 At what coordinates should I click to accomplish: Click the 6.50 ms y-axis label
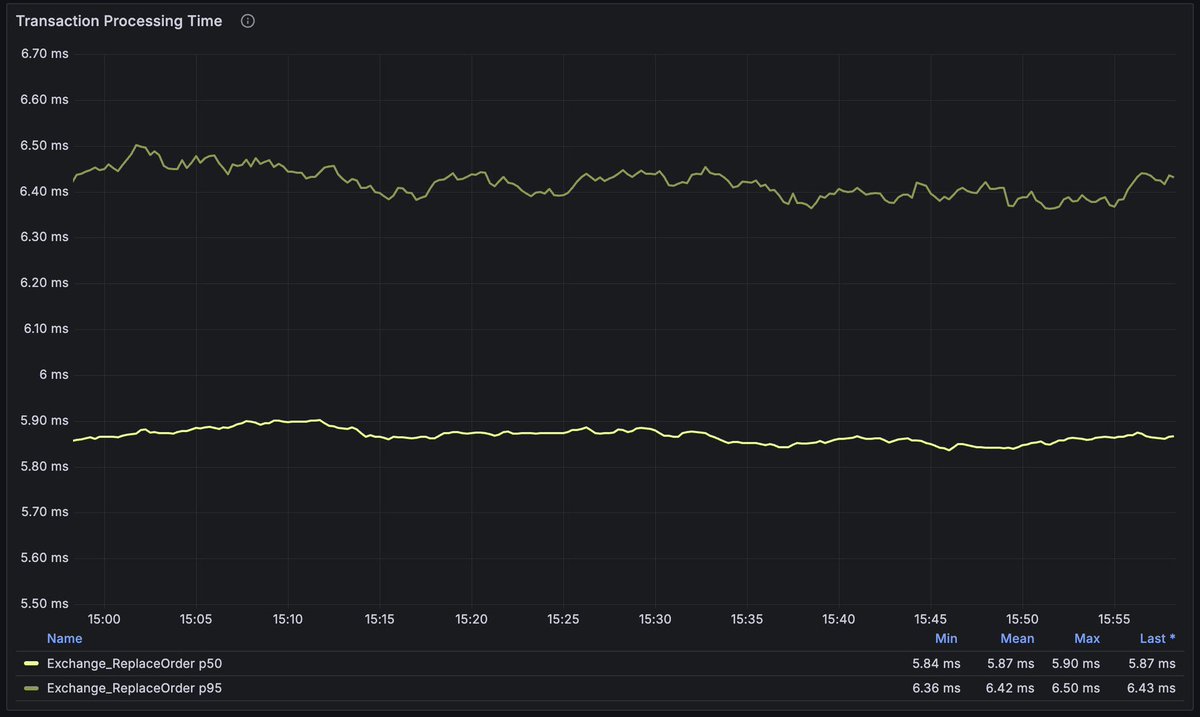(45, 145)
